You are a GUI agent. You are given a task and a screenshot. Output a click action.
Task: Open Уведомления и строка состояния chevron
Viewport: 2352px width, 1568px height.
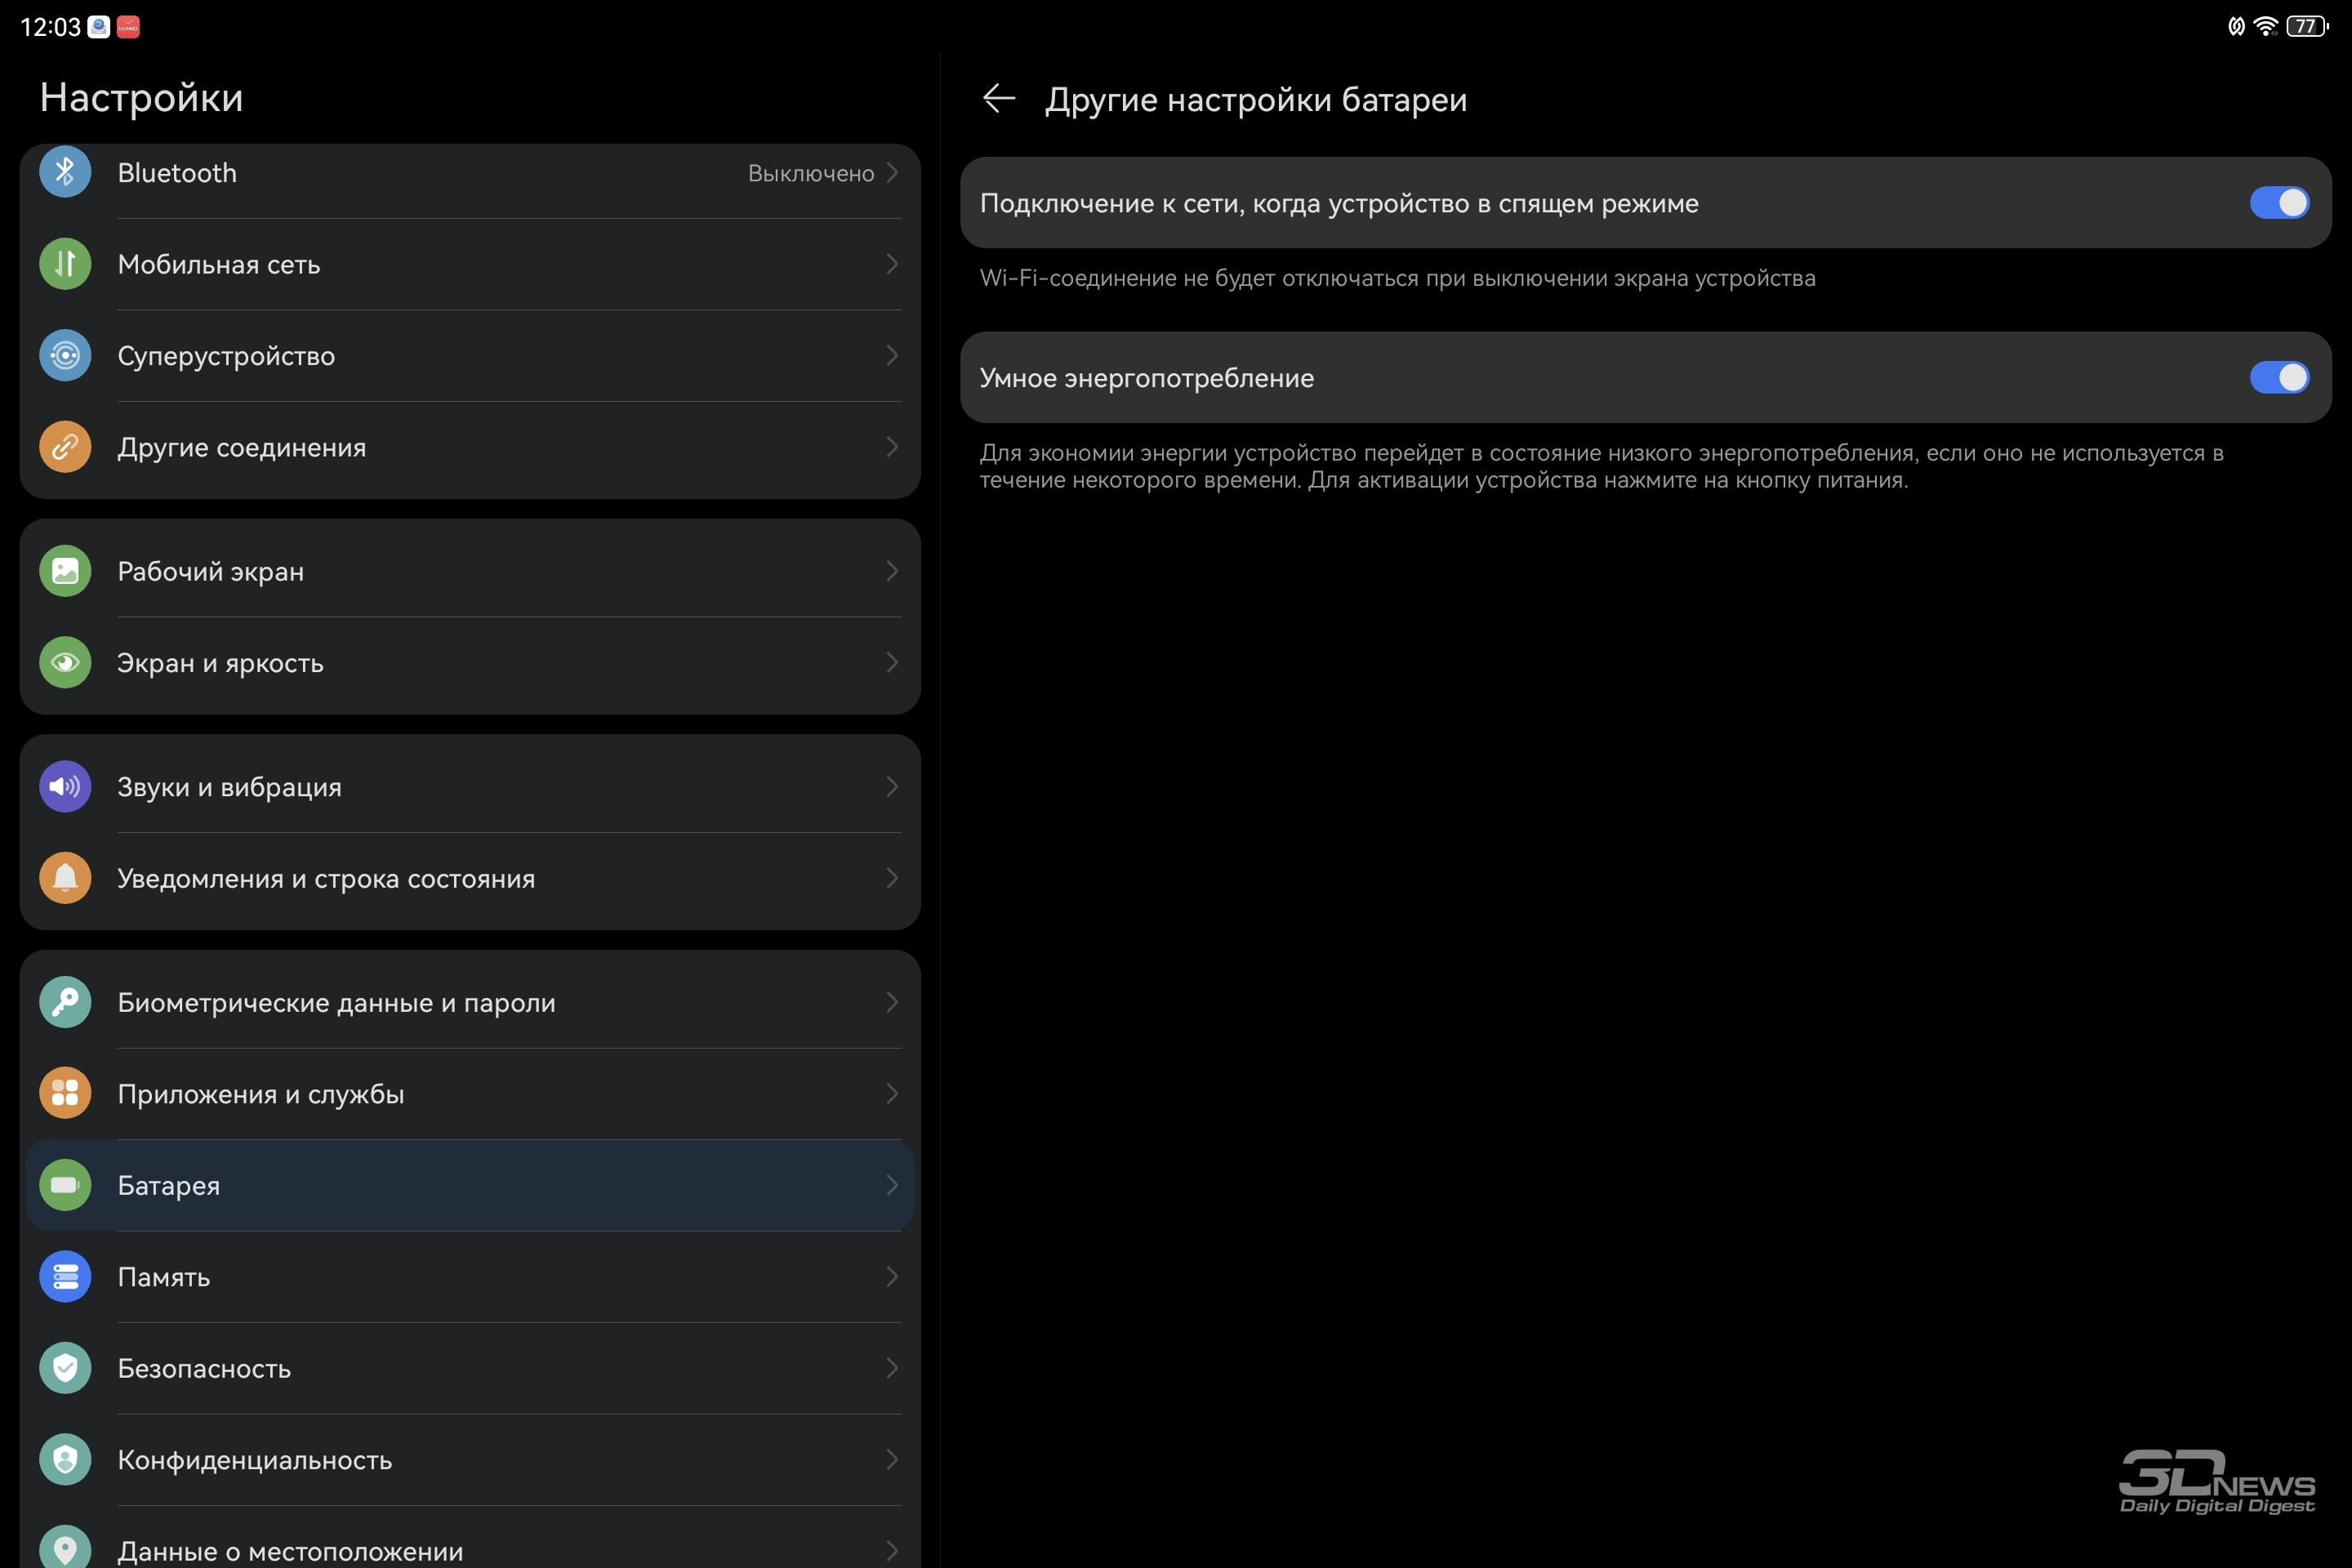(x=892, y=878)
